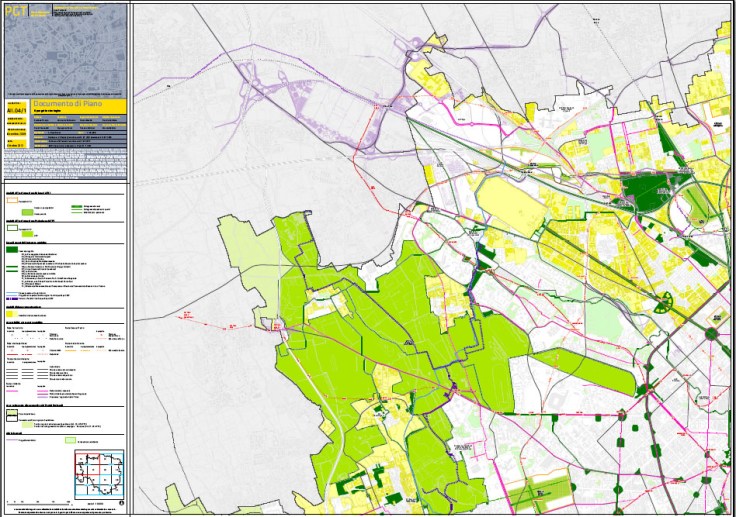The image size is (736, 517).
Task: Click the north arrow symbol beside the scale bar
Action: (122, 502)
